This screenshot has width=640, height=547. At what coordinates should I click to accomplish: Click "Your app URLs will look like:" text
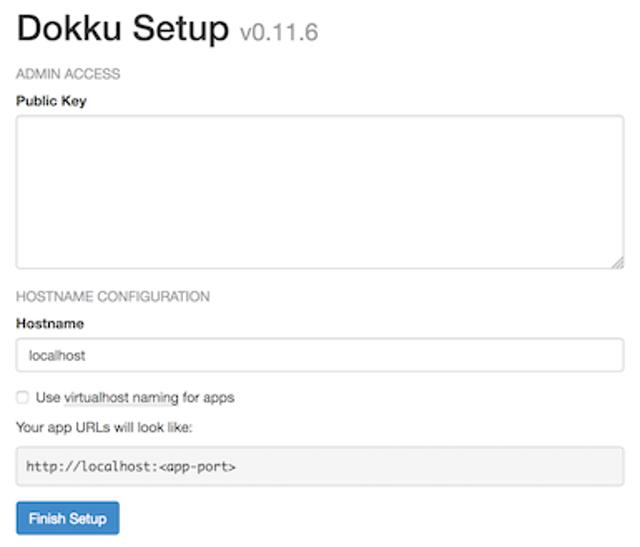tap(103, 427)
